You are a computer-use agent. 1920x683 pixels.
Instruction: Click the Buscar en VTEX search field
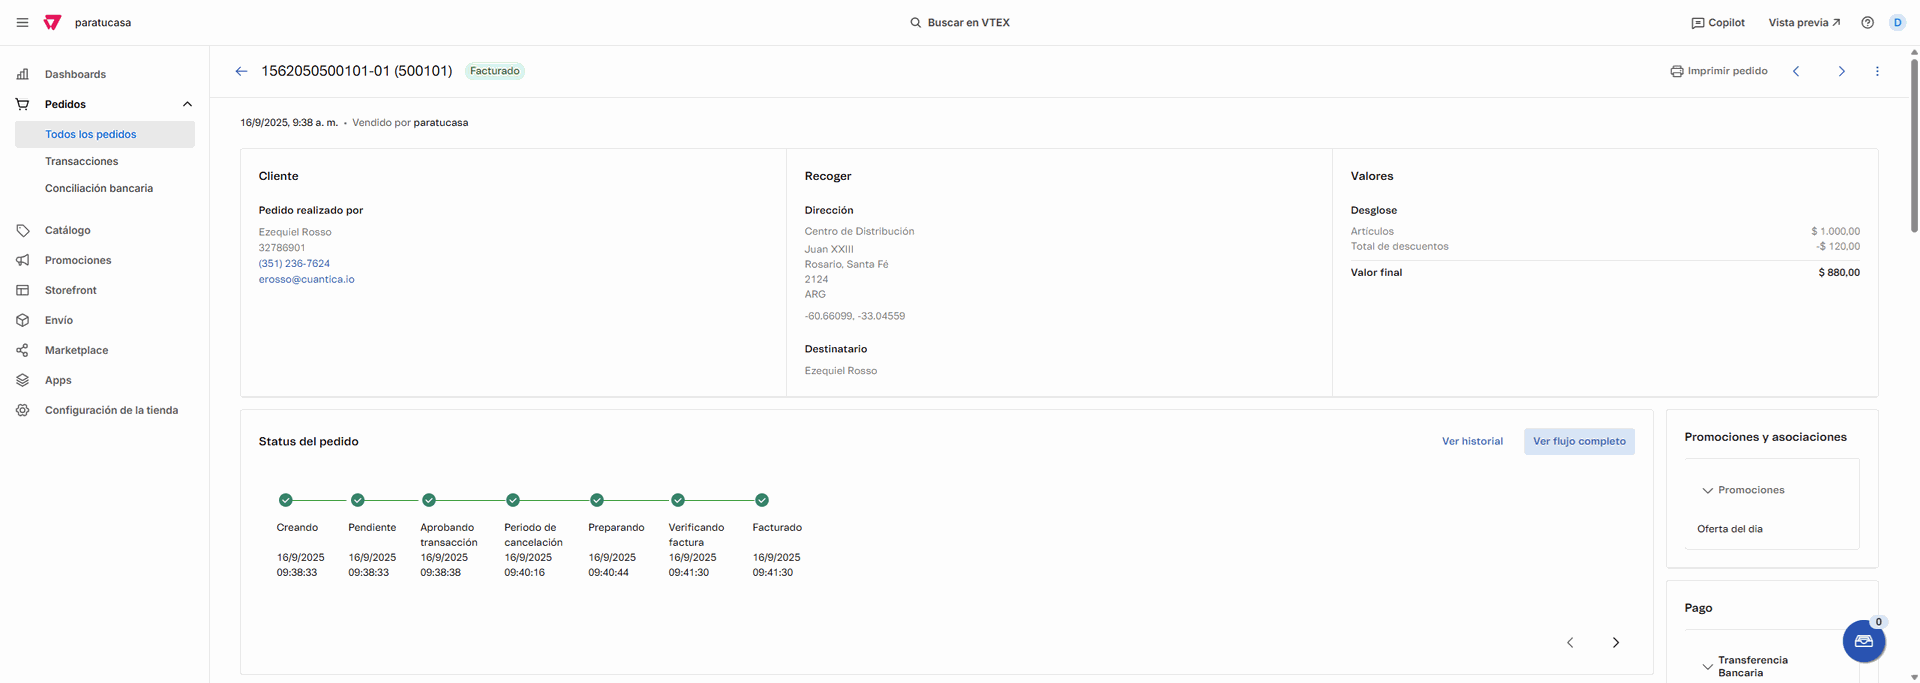960,22
